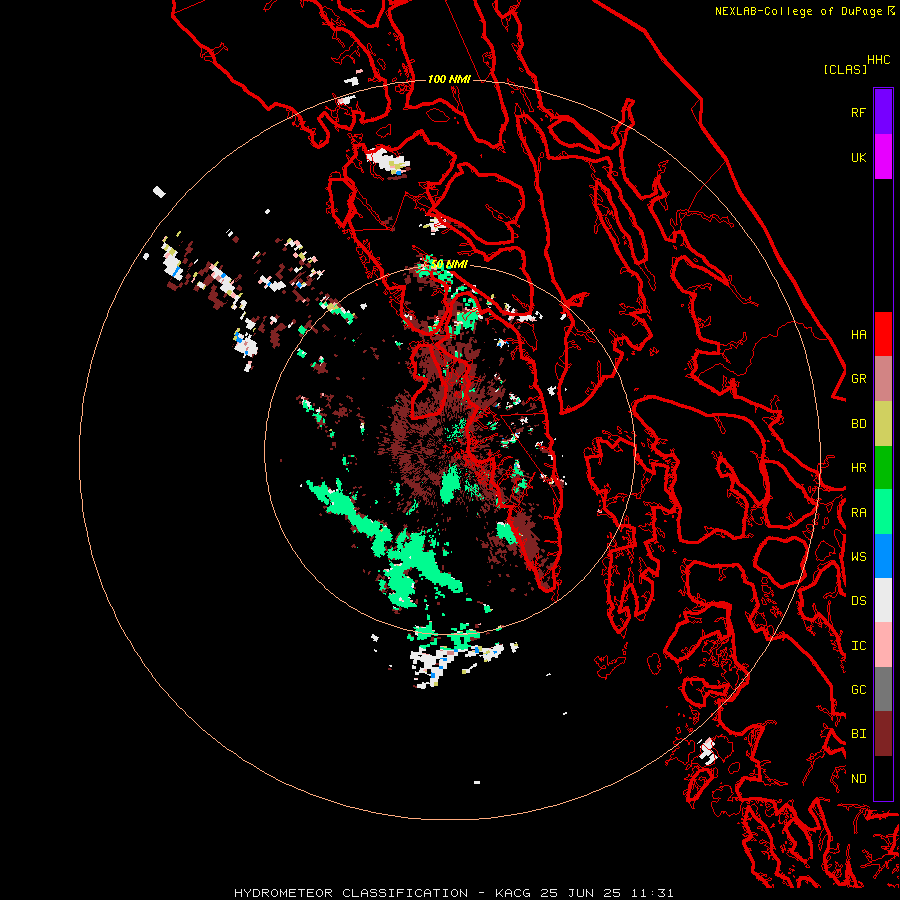
Task: Click the DS white legend color
Action: tap(883, 600)
